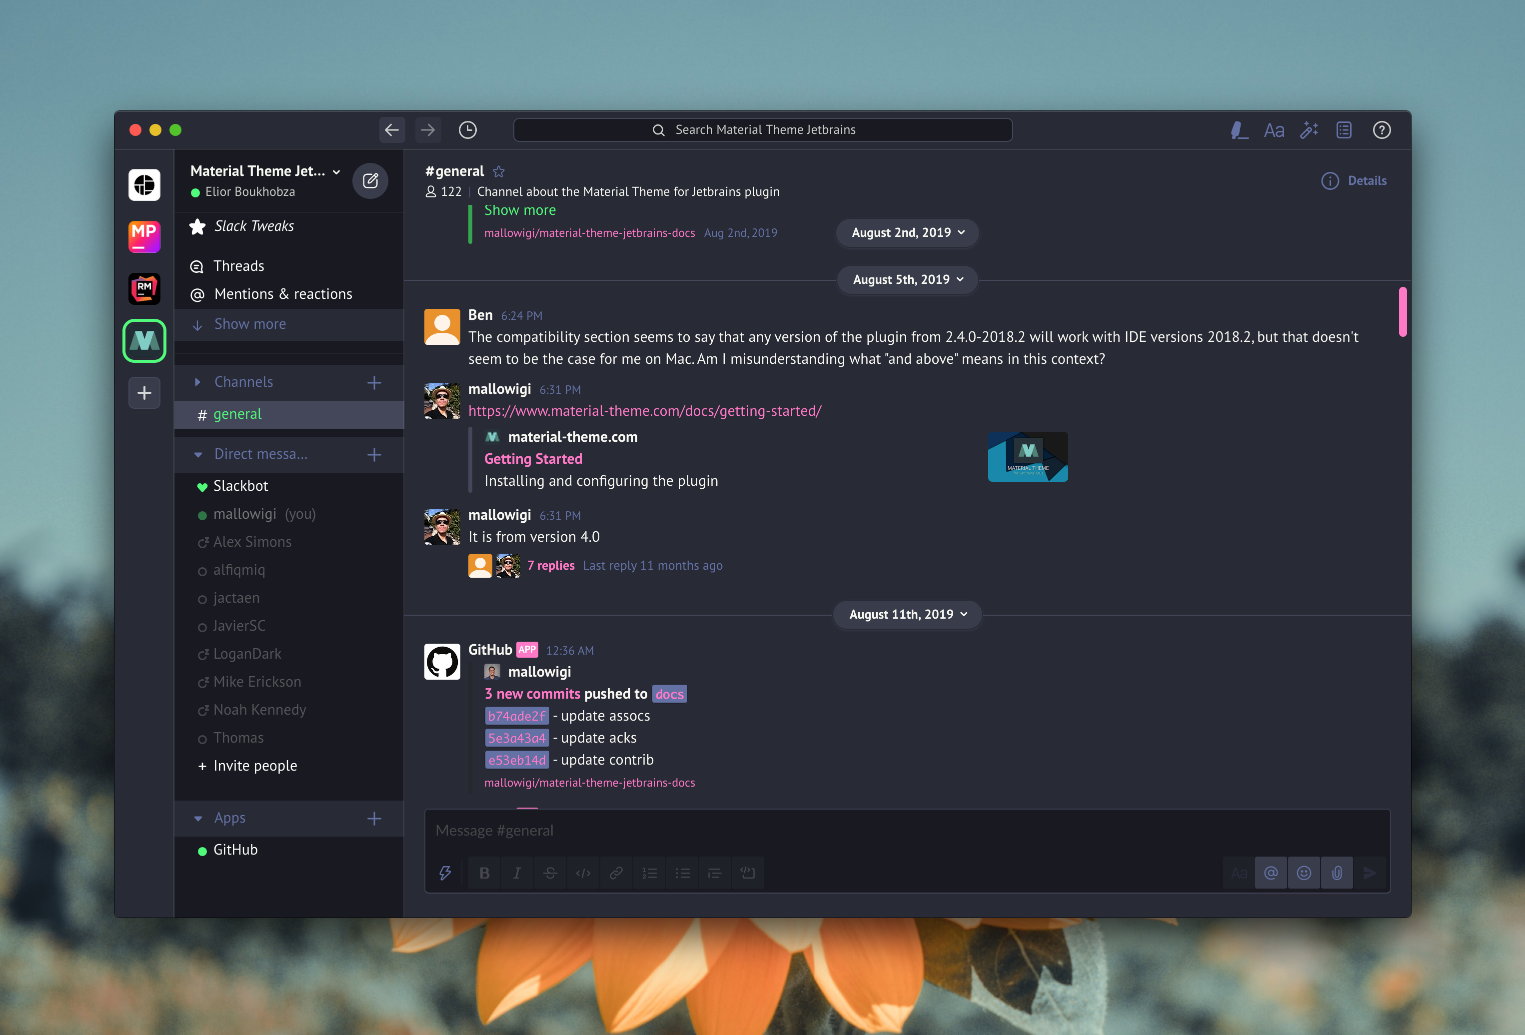Screen dimensions: 1525x1035
Task: Open the emoji picker in composer
Action: (x=1304, y=873)
